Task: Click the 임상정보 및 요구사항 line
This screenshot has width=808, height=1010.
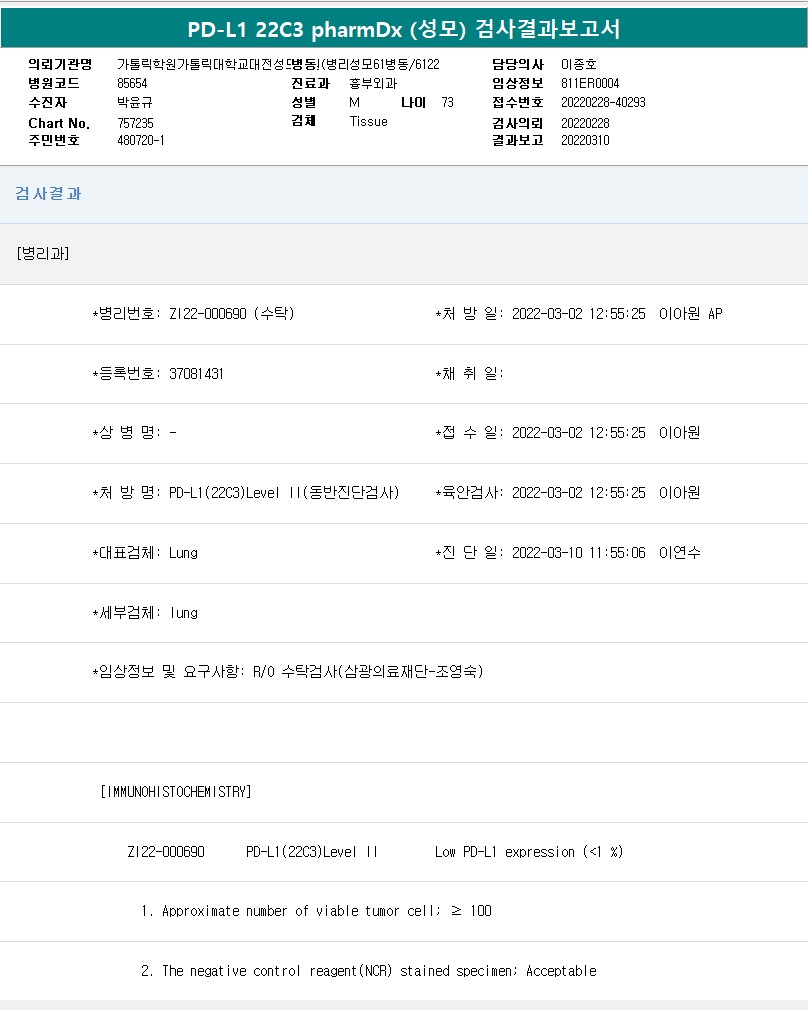Action: pos(288,672)
